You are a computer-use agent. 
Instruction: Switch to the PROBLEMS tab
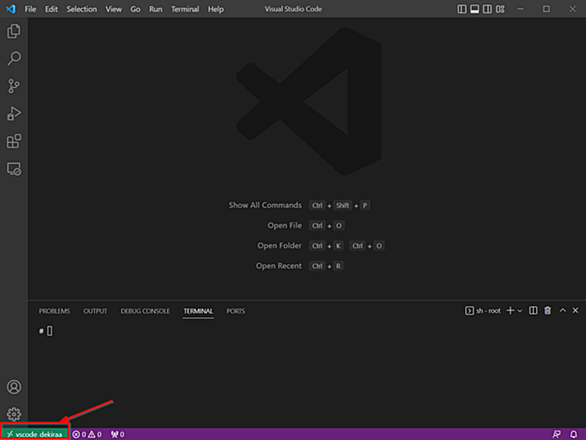pyautogui.click(x=55, y=311)
